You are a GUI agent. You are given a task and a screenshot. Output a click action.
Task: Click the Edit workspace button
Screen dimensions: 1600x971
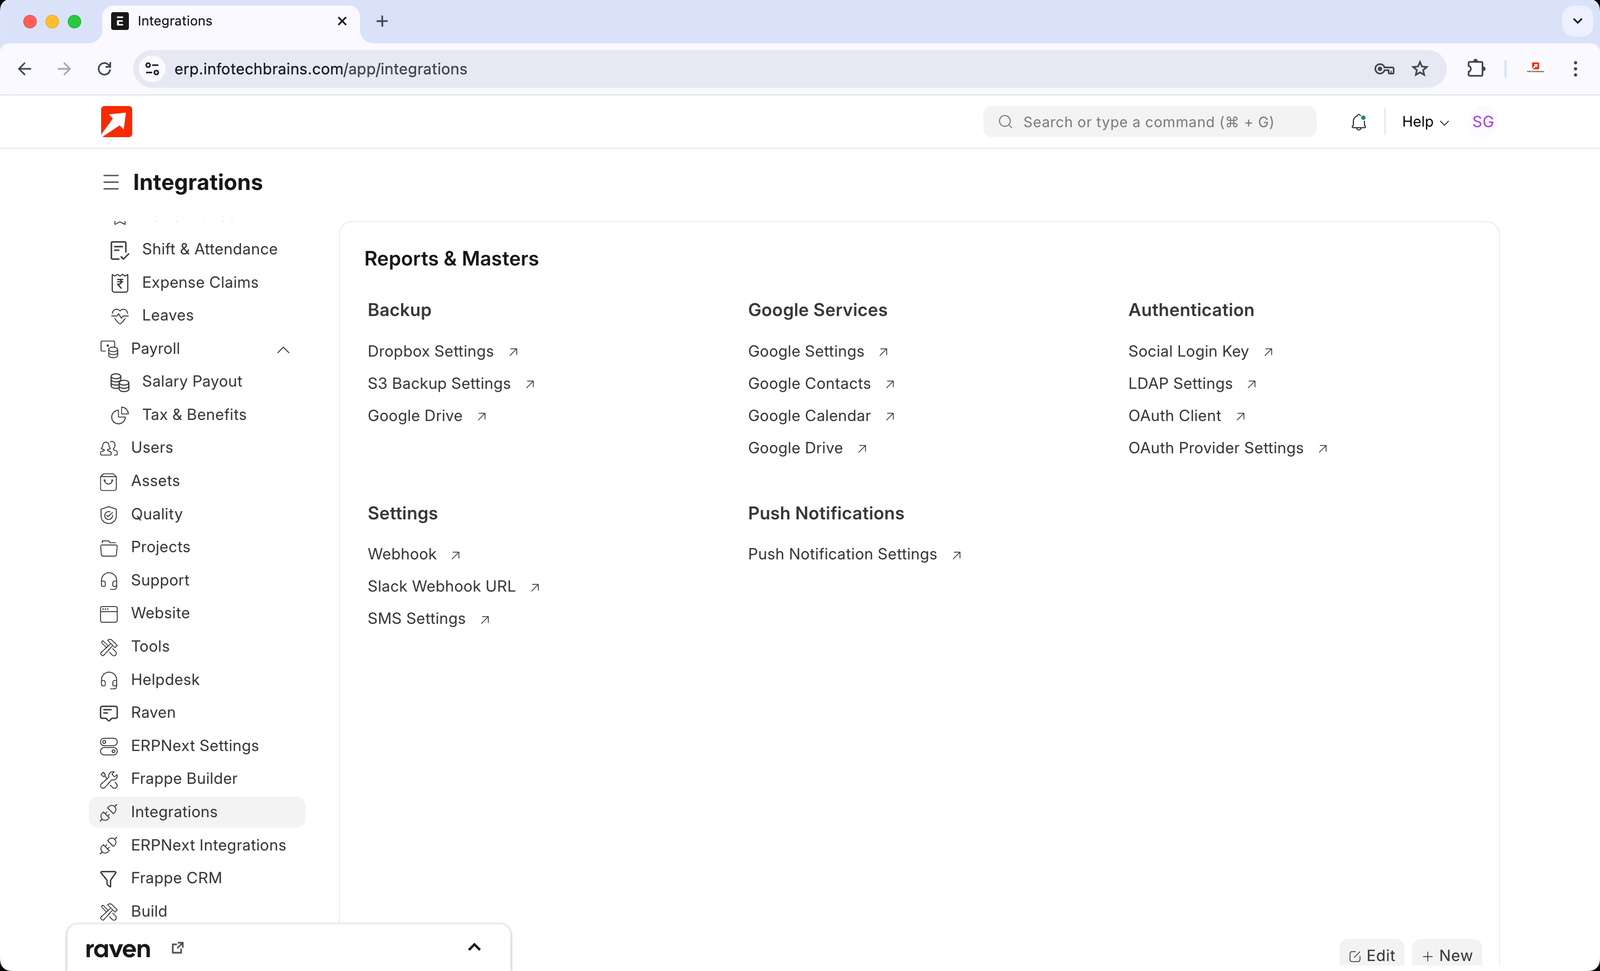click(x=1371, y=955)
